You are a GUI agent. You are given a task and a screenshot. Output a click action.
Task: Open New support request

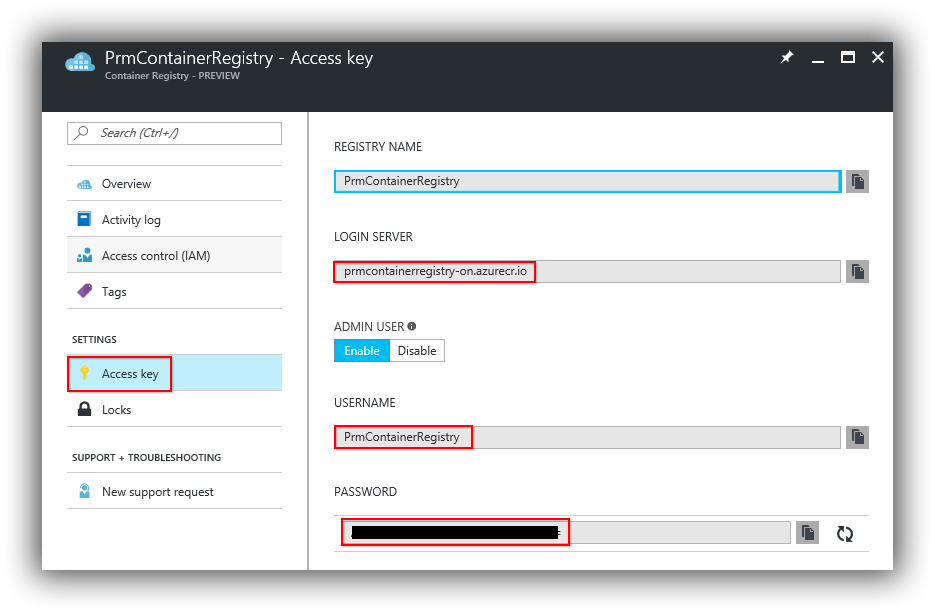pos(174,492)
